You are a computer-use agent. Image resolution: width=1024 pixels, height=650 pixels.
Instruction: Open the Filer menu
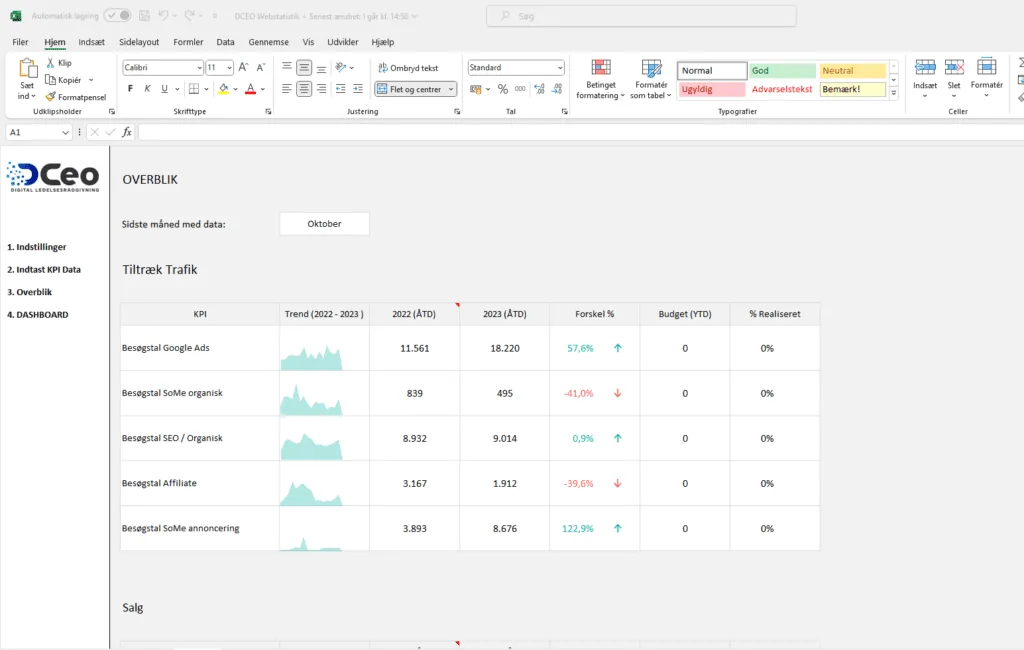[20, 42]
